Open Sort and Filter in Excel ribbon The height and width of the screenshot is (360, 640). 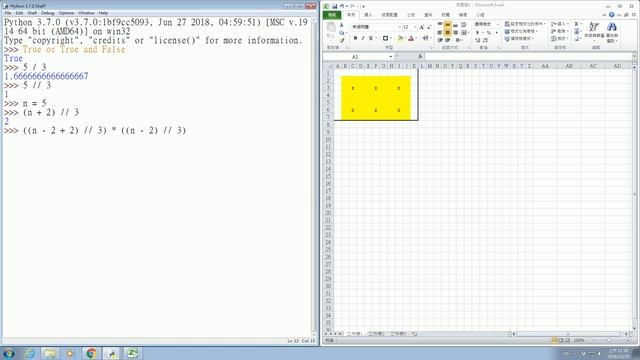point(594,31)
